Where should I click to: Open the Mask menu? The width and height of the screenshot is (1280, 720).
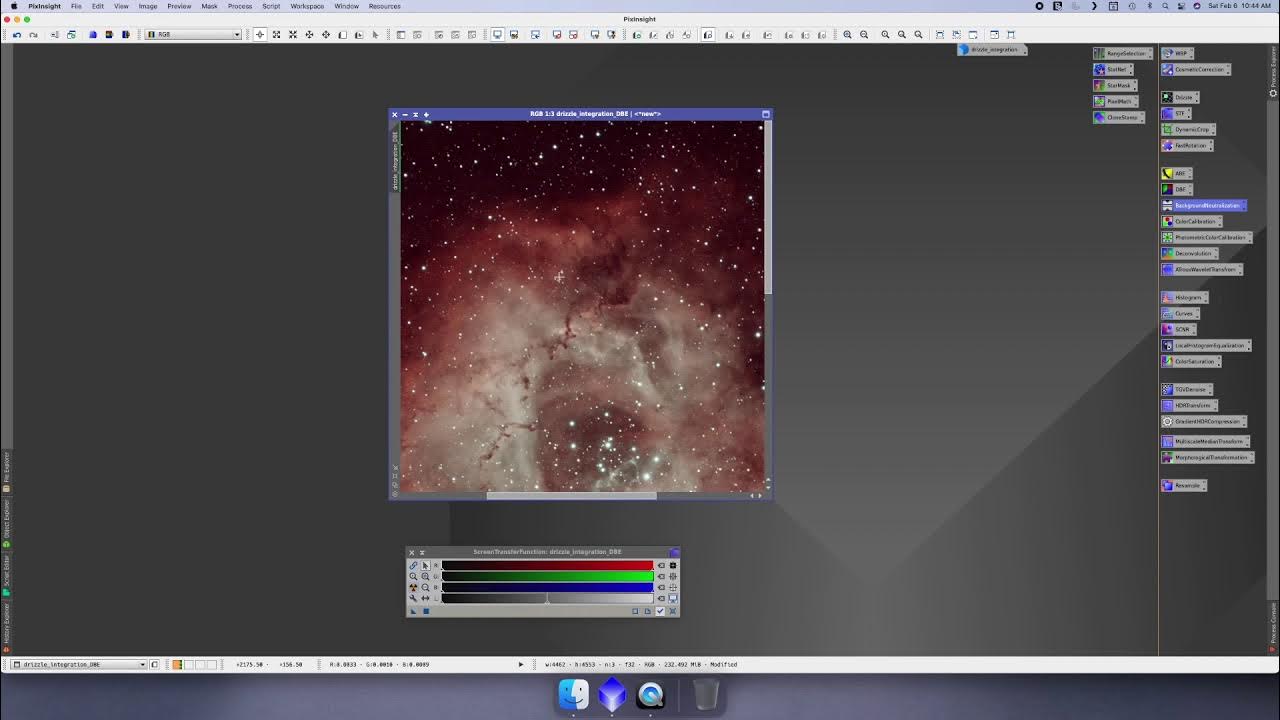point(209,6)
